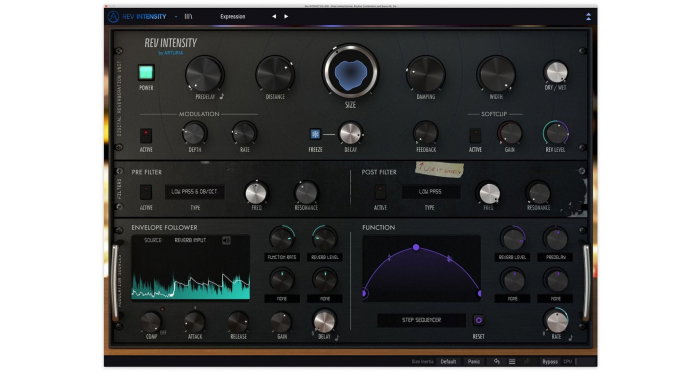Open the preset browser library icon

(188, 17)
